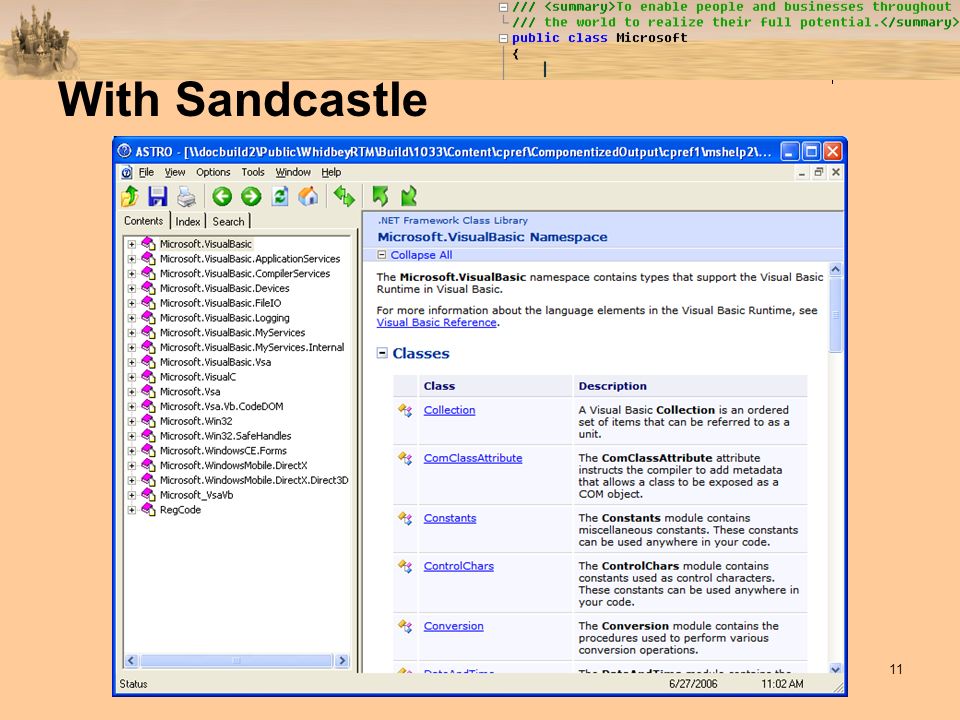Click the topic pane scroll-down arrow
Screen dimensions: 960x720
[x=835, y=669]
